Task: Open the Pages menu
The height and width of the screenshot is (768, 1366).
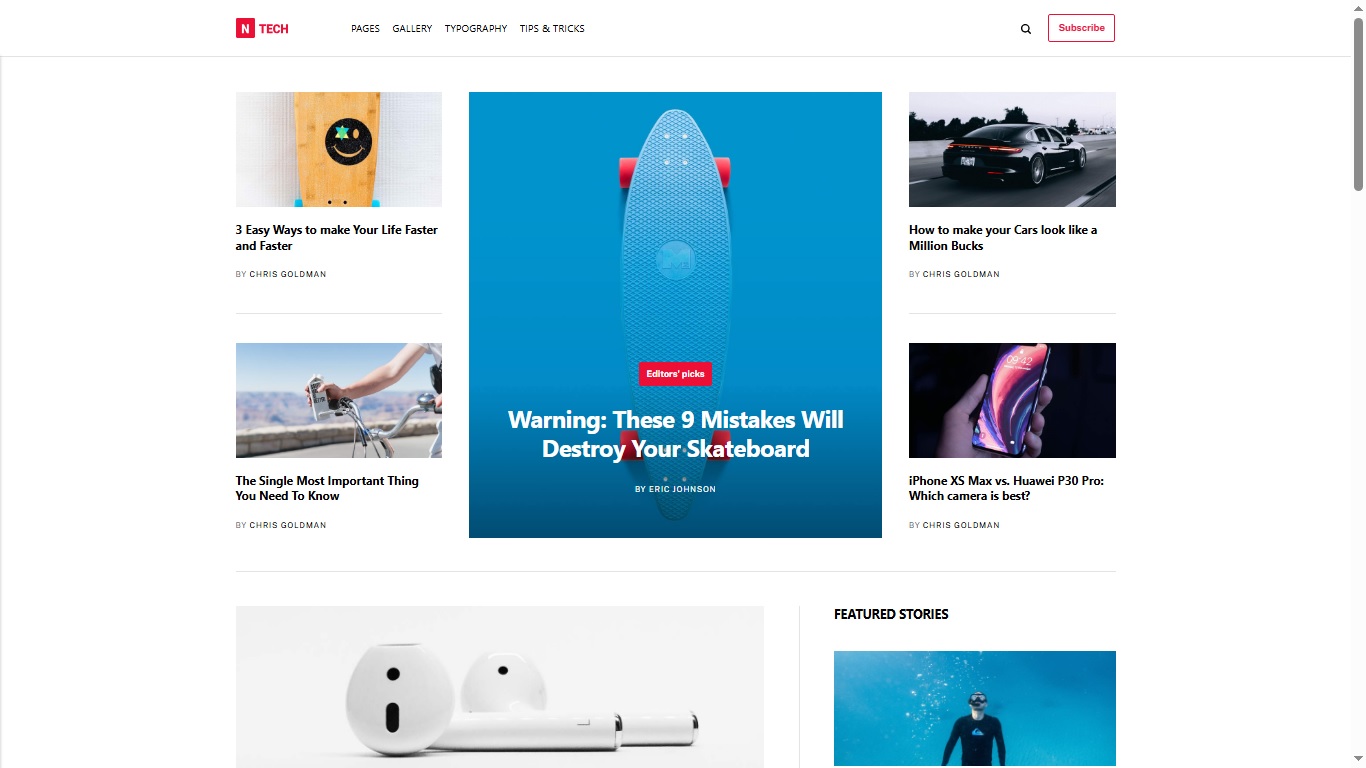Action: (365, 29)
